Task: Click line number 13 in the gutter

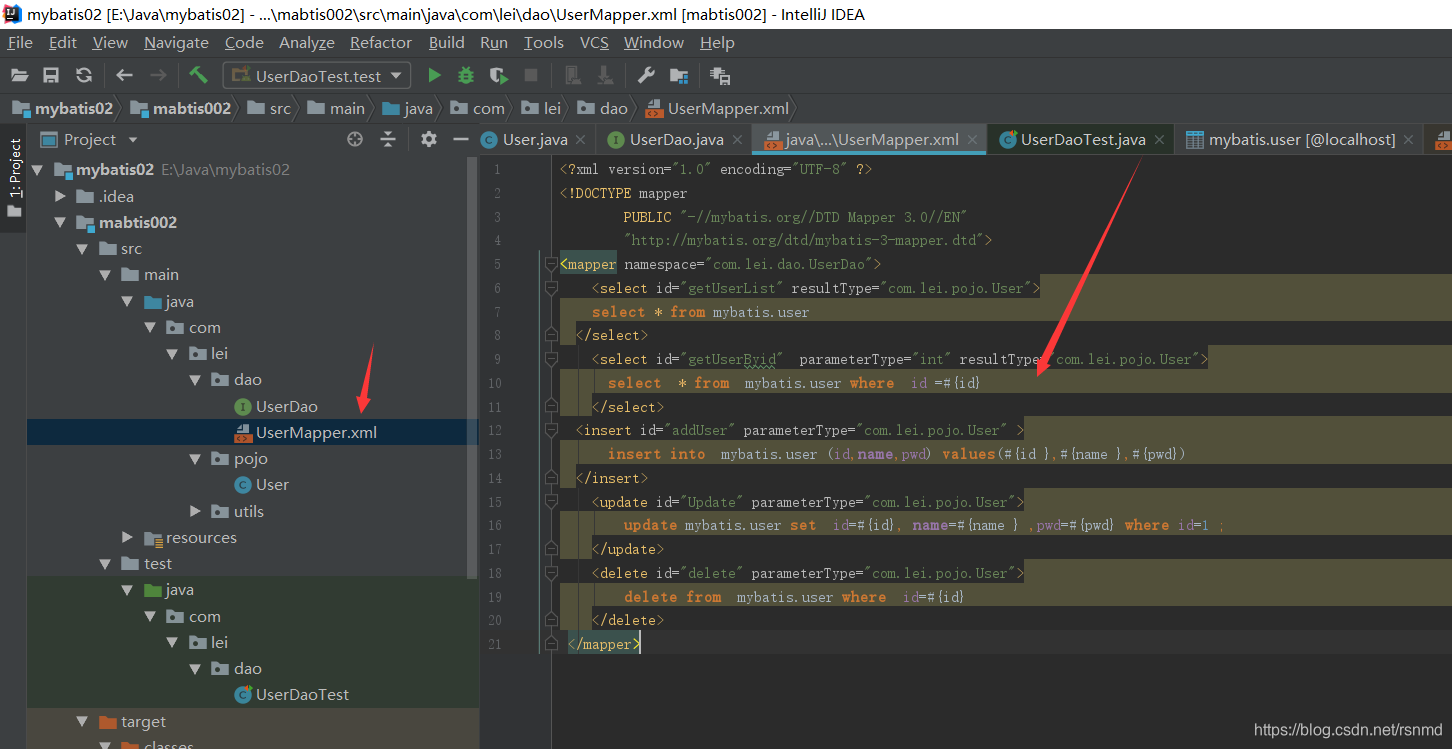Action: click(496, 454)
